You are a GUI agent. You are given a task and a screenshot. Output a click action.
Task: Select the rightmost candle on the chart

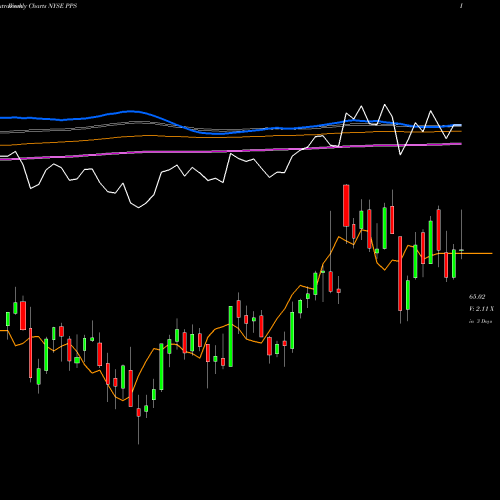click(x=462, y=250)
